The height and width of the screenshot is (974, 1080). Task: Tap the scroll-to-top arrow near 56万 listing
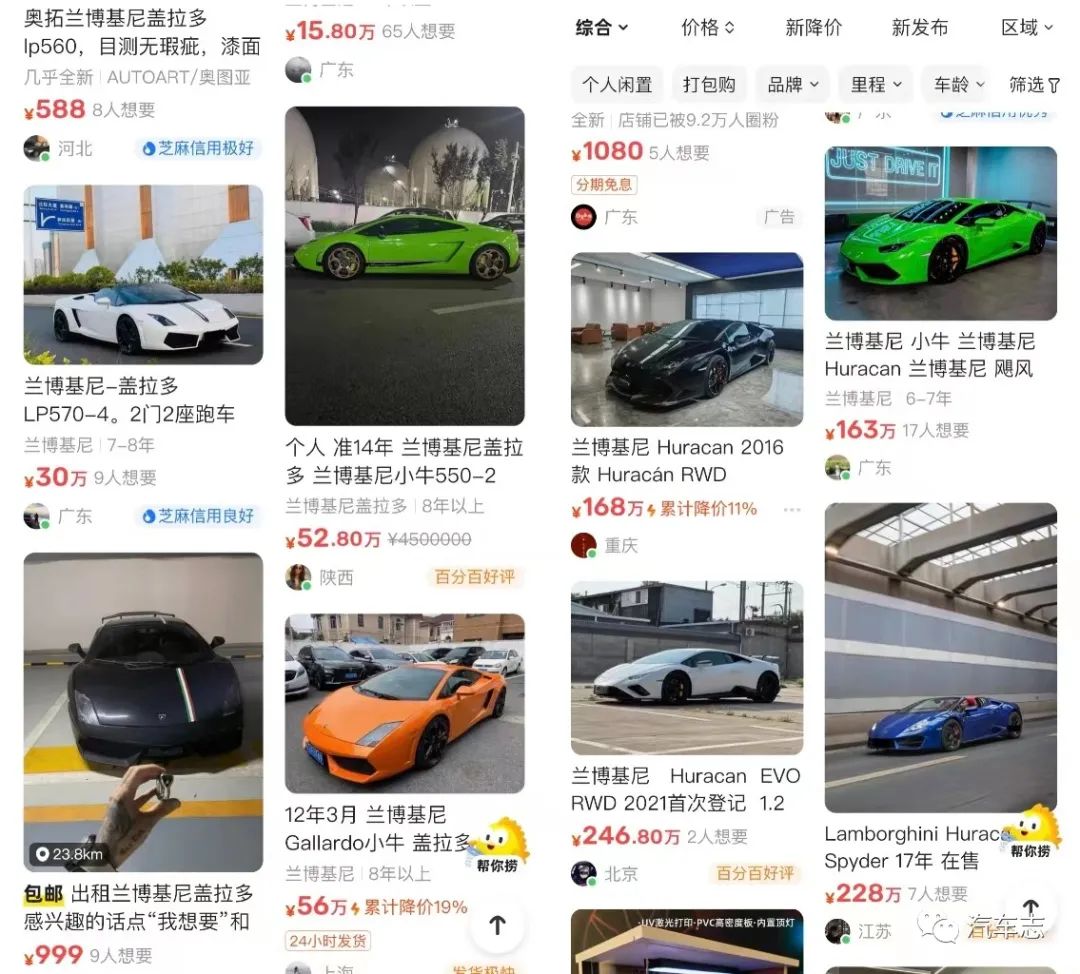pos(497,926)
